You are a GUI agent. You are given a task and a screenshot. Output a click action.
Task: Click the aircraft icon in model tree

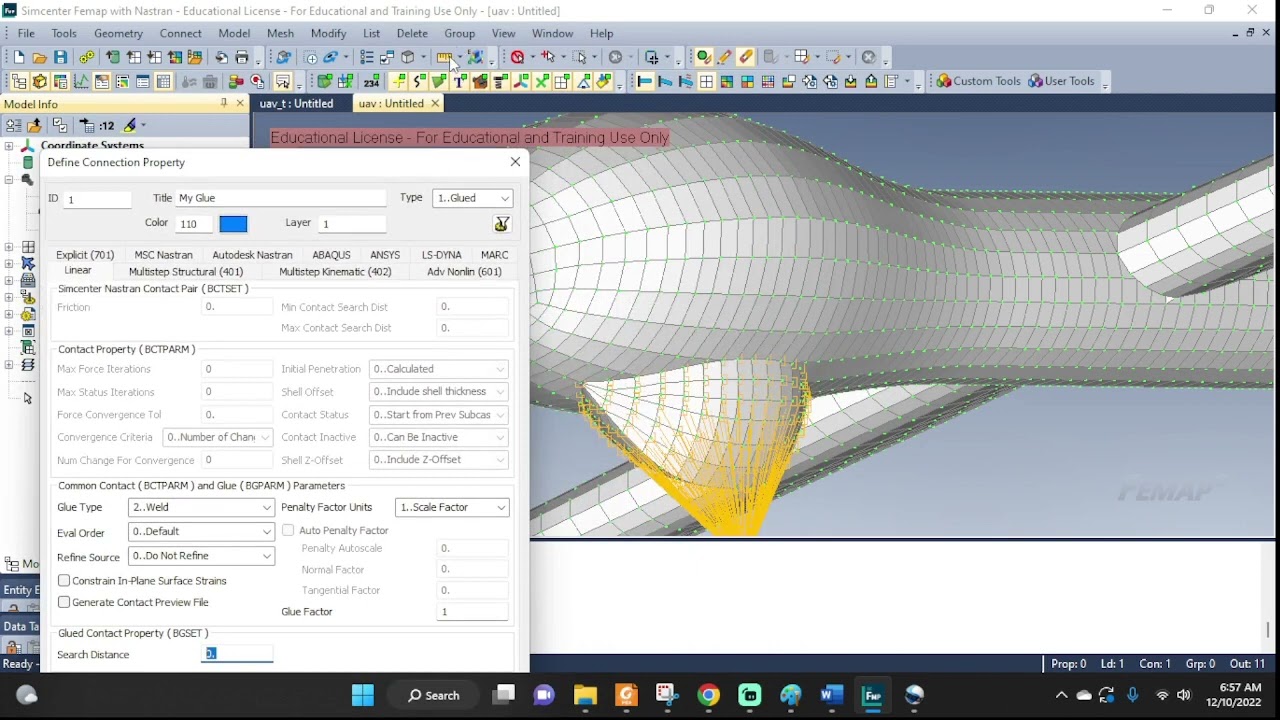click(28, 263)
